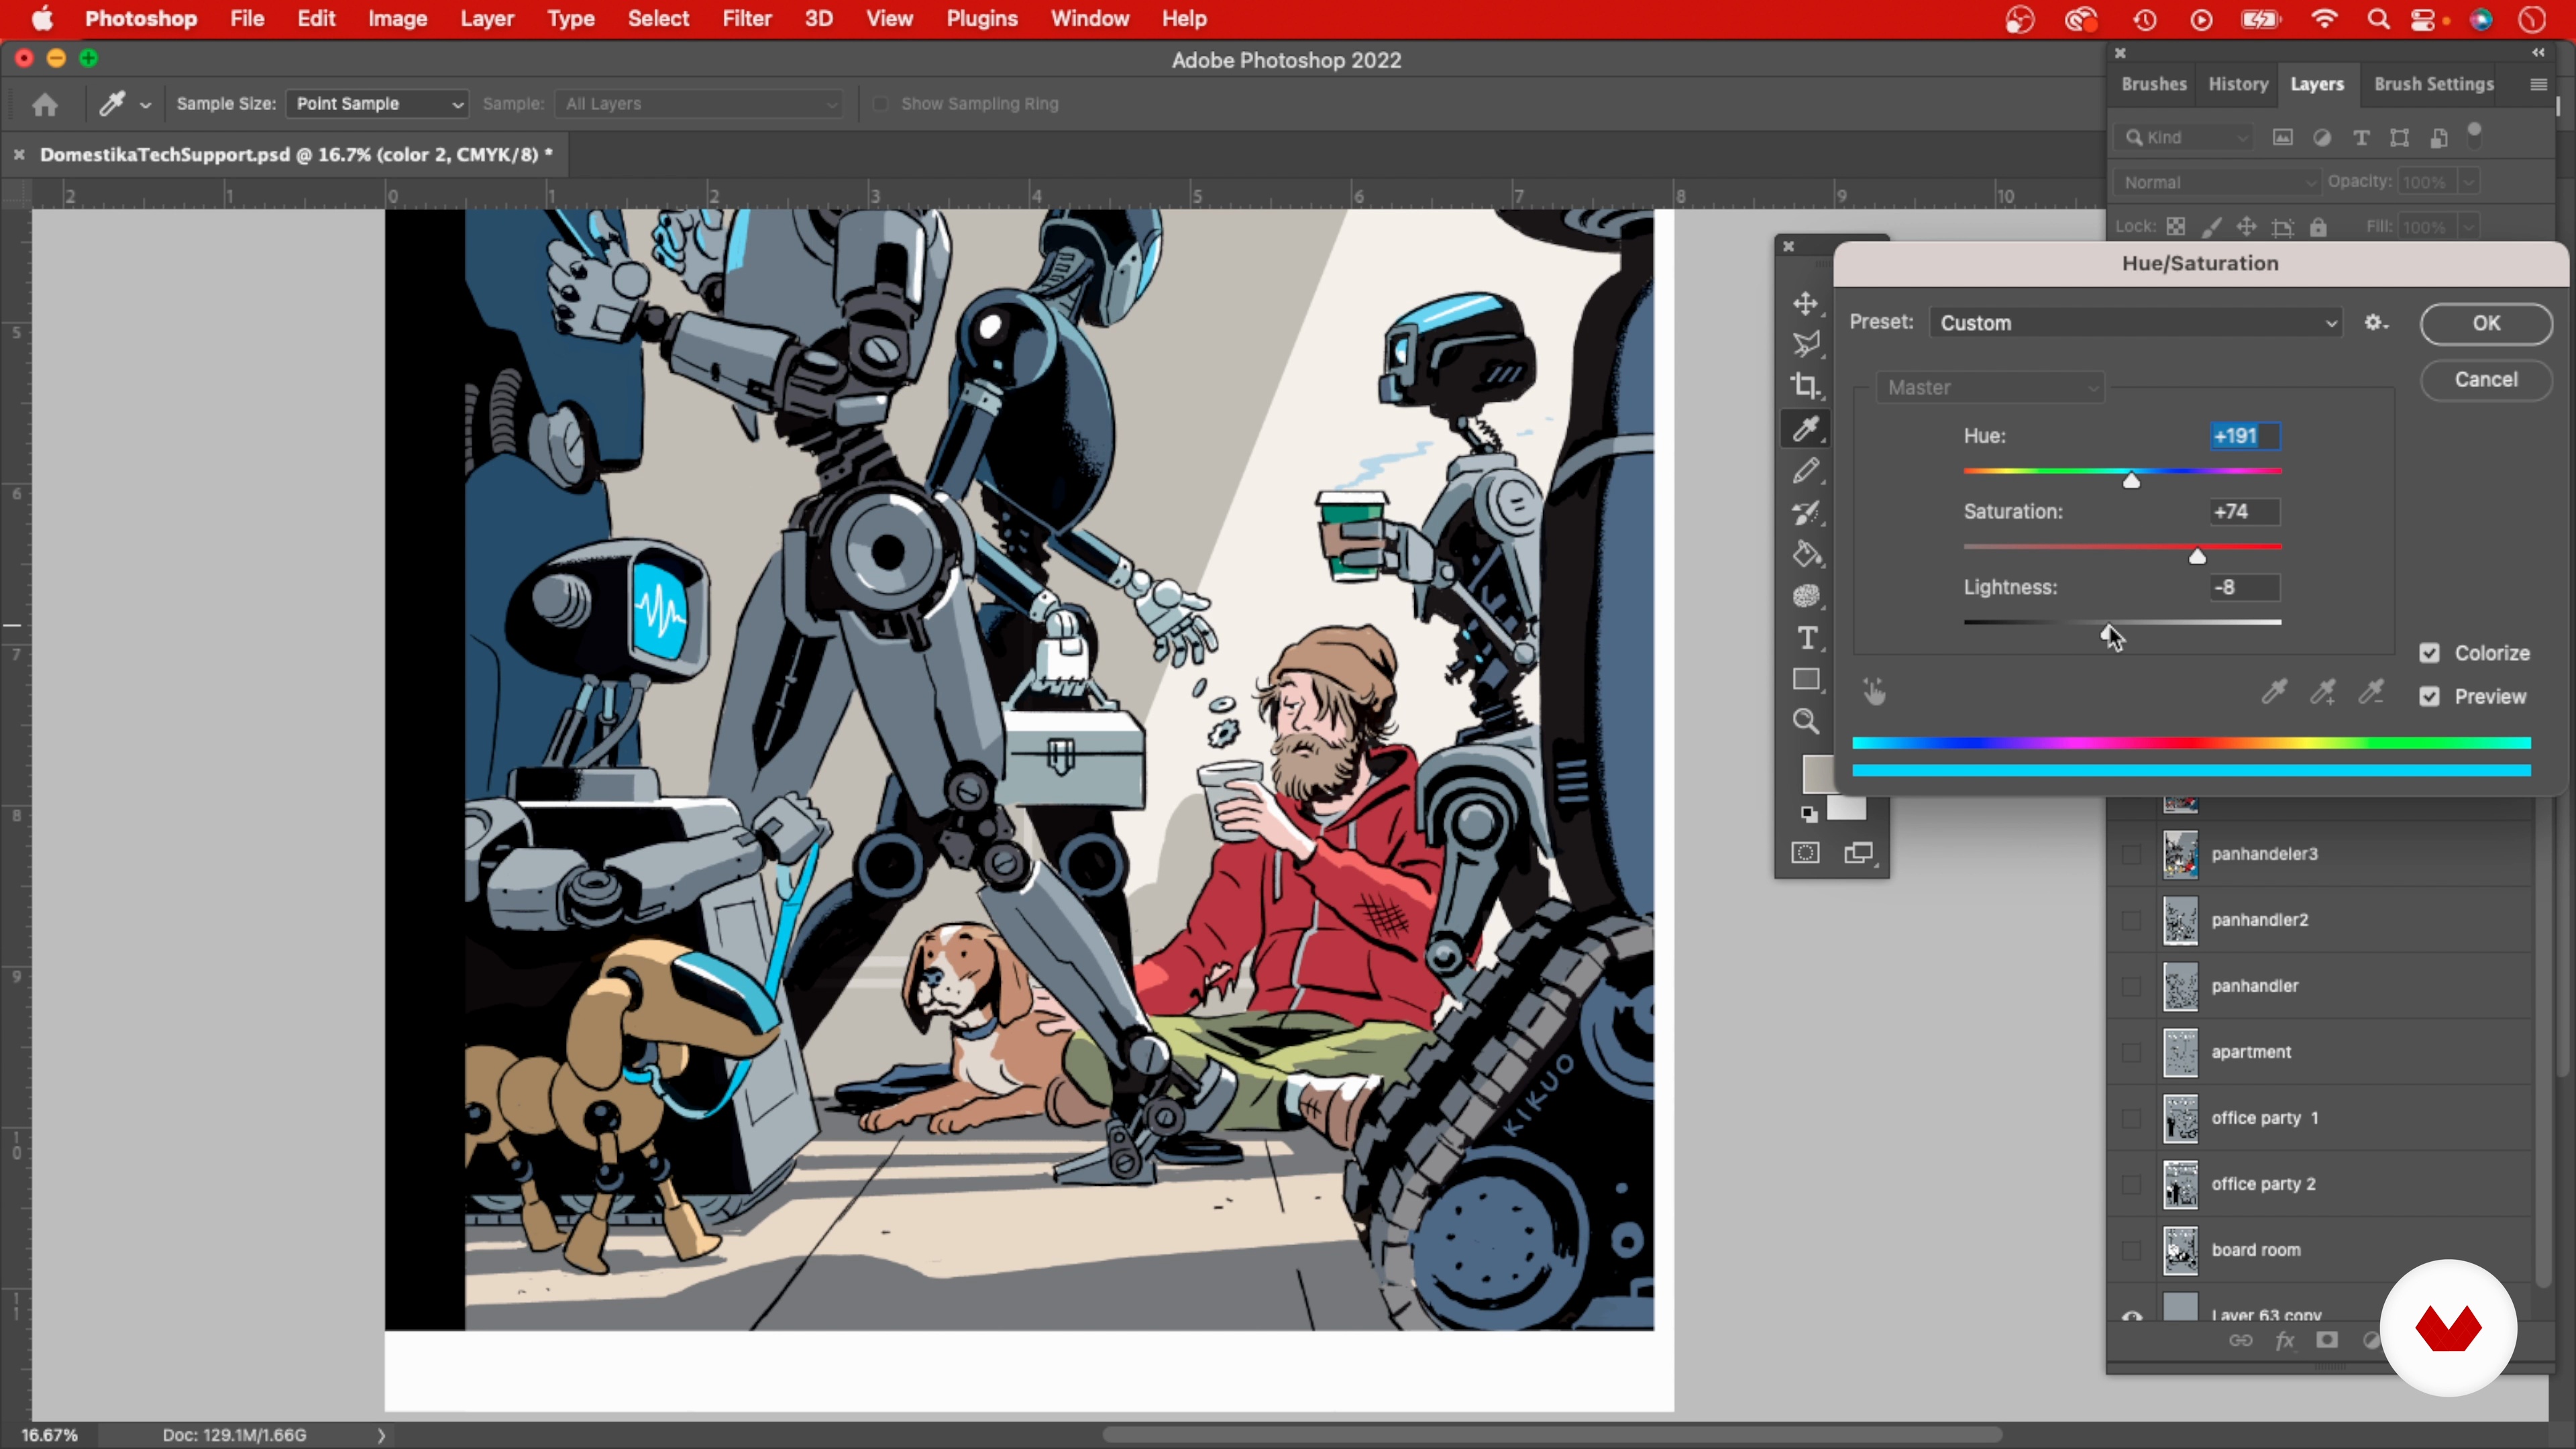Viewport: 2576px width, 1449px height.
Task: Open Sample Size dropdown Point Sample
Action: (377, 104)
